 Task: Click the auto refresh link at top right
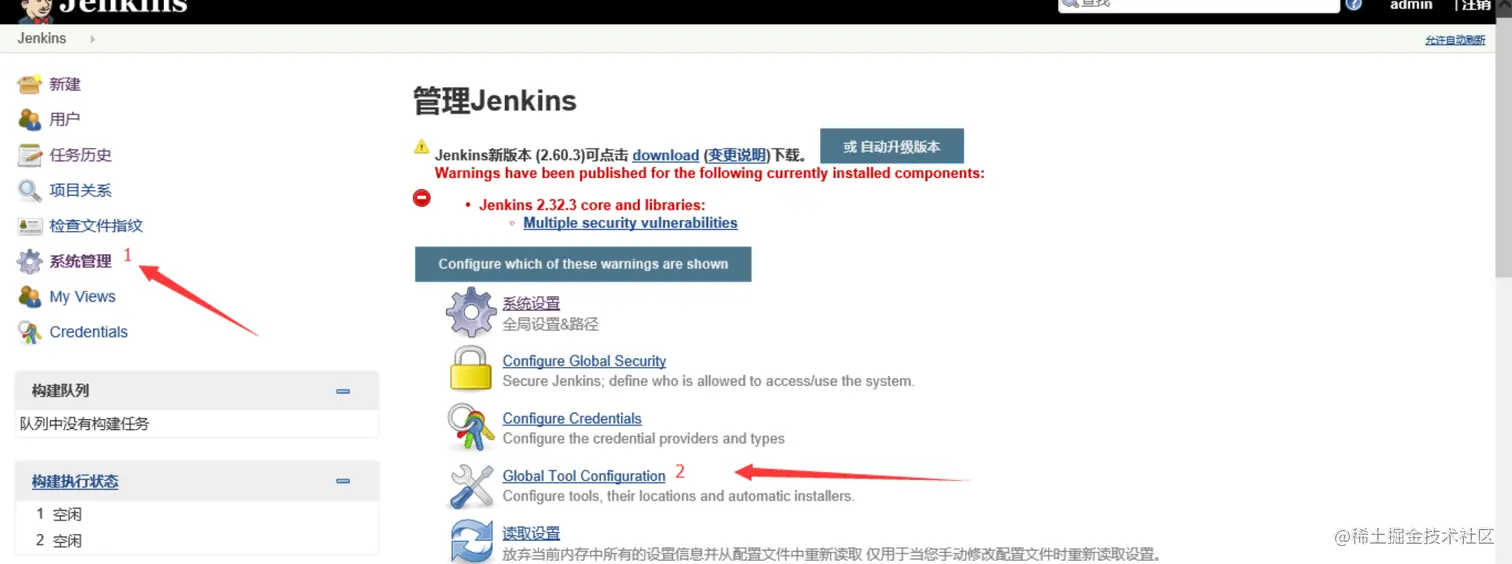click(1455, 40)
